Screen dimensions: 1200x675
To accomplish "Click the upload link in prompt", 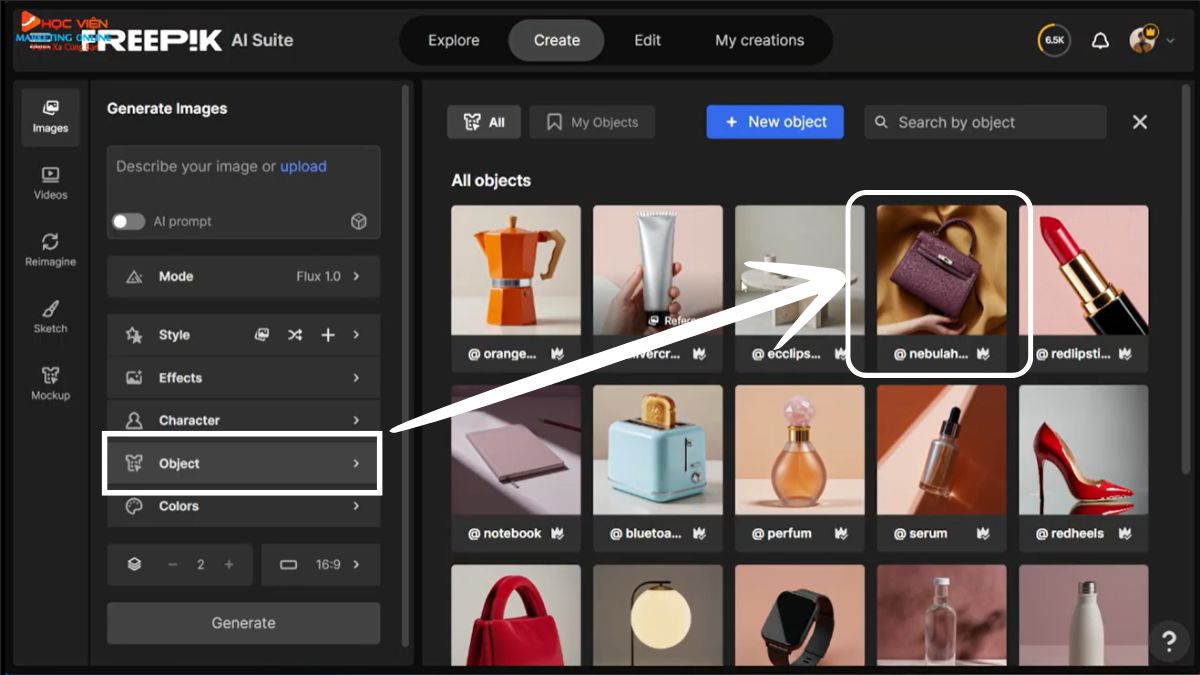I will point(303,167).
